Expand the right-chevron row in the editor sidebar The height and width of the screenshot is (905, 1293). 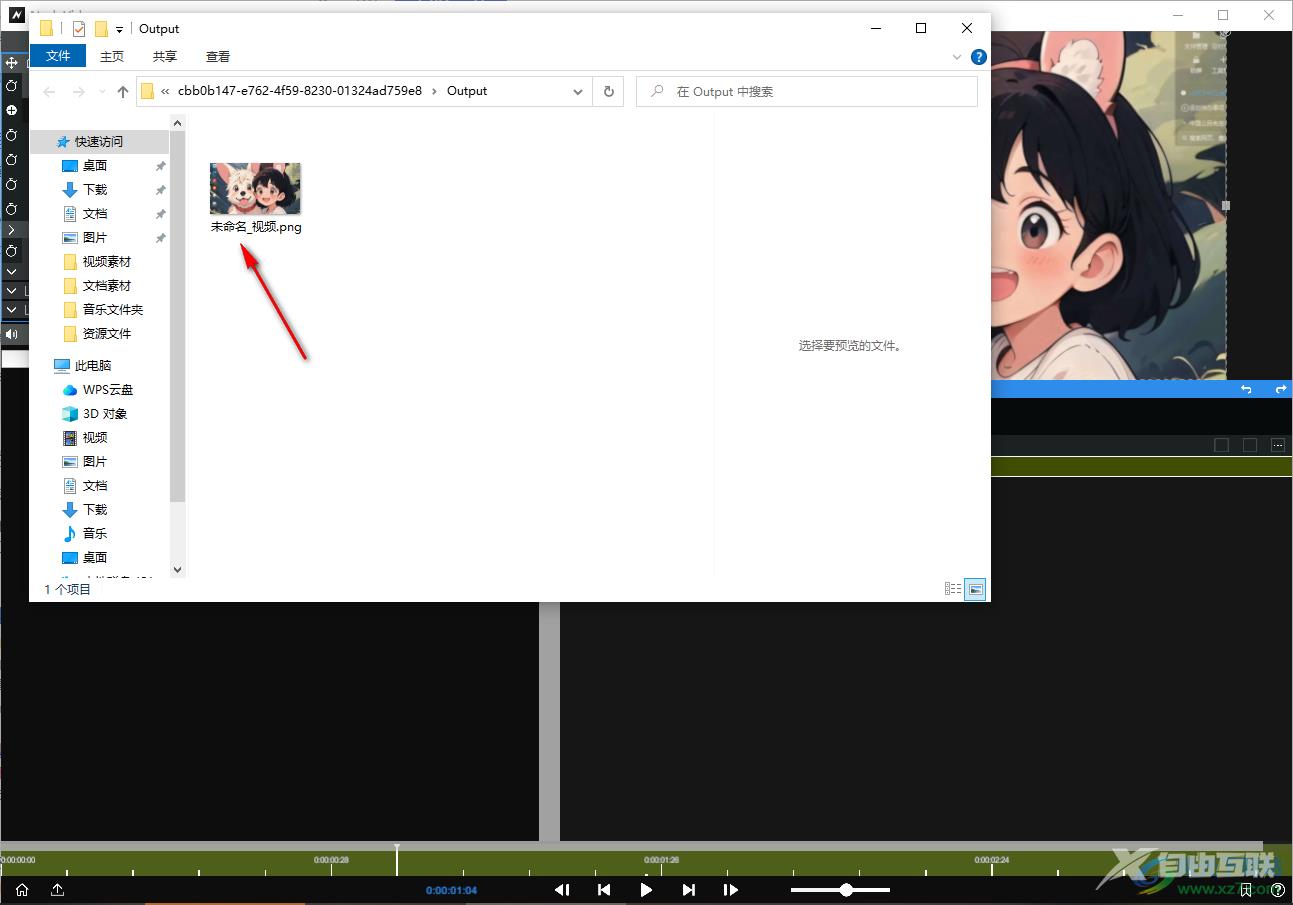12,230
